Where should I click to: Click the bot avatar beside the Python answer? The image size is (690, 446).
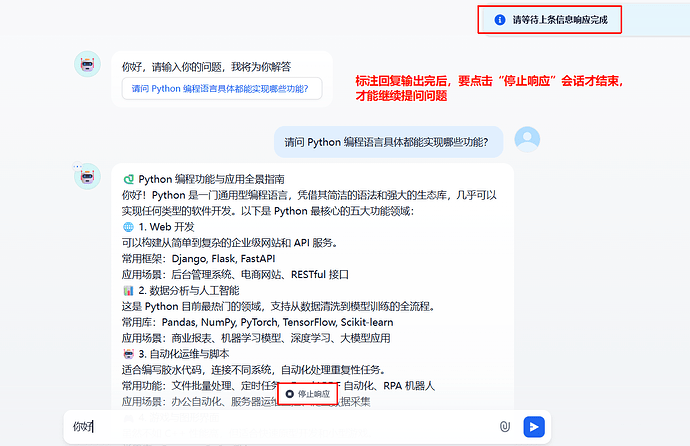[88, 176]
